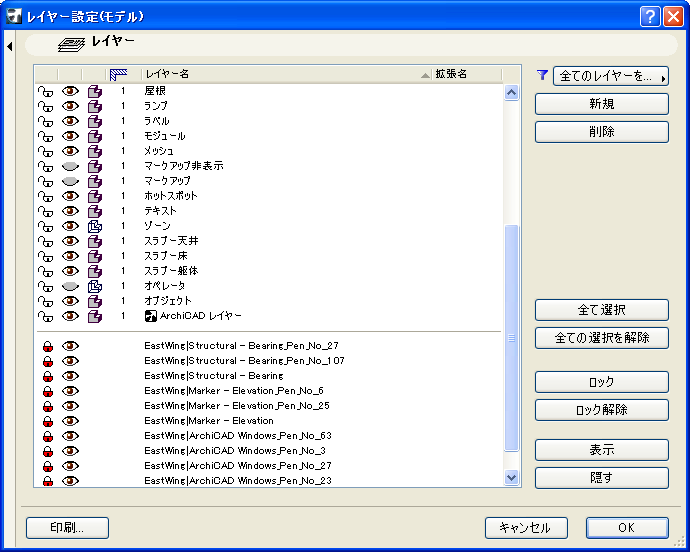
Task: Hide the ラベル layer via eye icon
Action: (70, 121)
